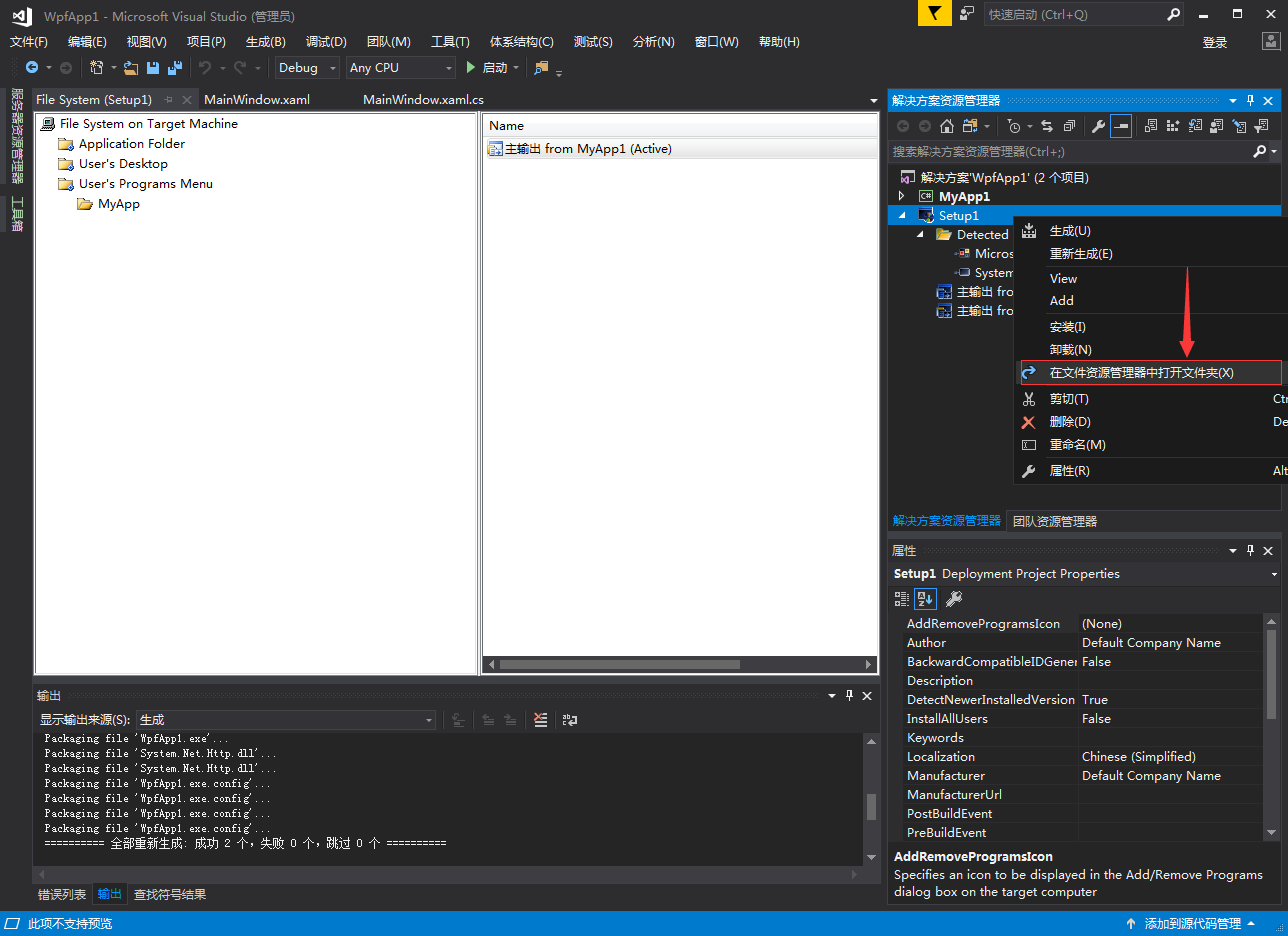Open the document tabs overflow dropdown arrow
The height and width of the screenshot is (936, 1288).
pyautogui.click(x=873, y=101)
